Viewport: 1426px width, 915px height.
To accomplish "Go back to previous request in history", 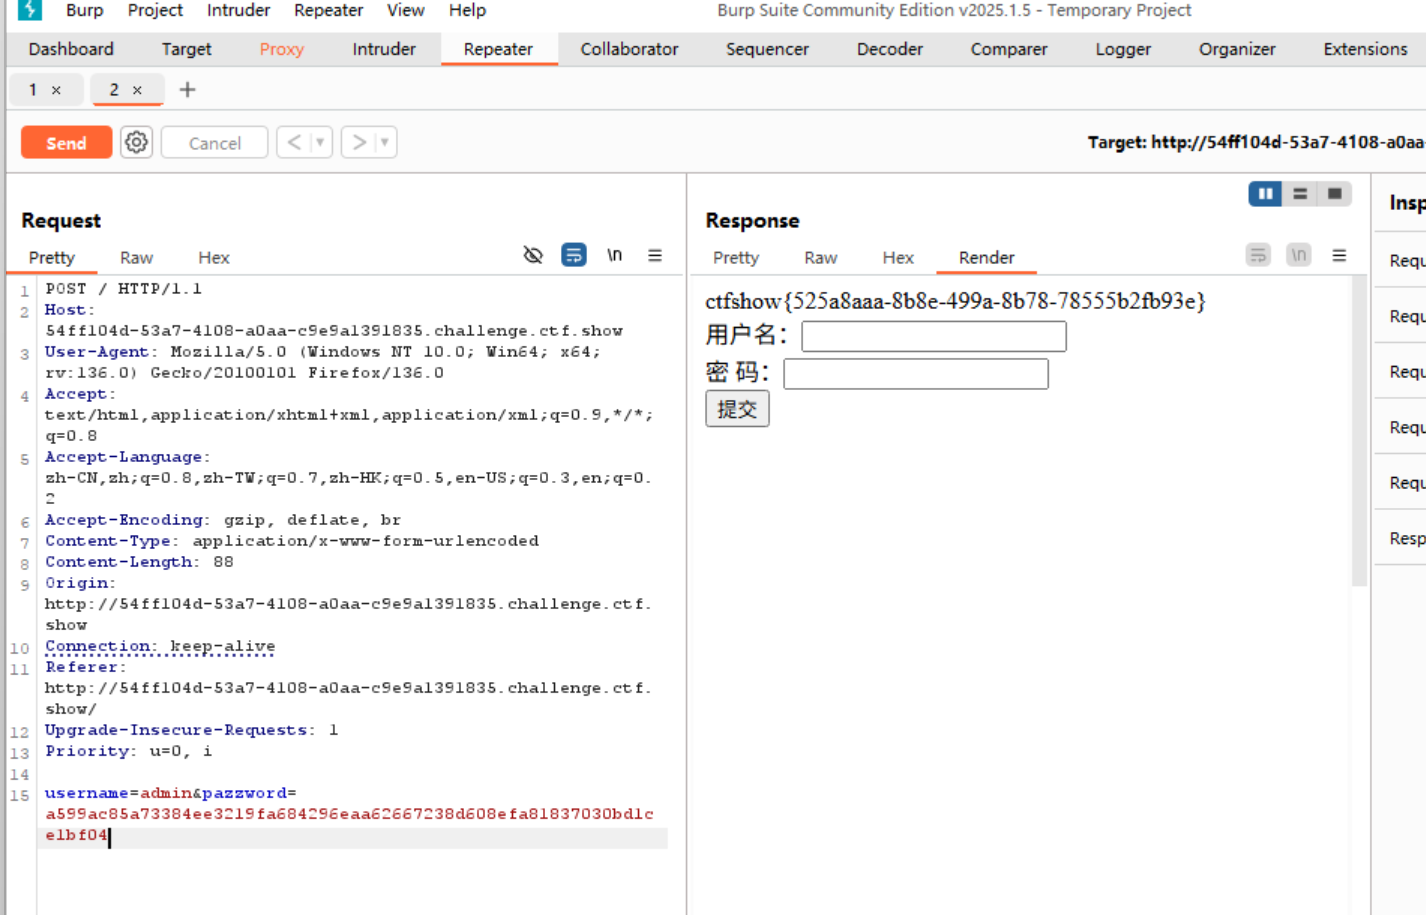I will coord(294,142).
